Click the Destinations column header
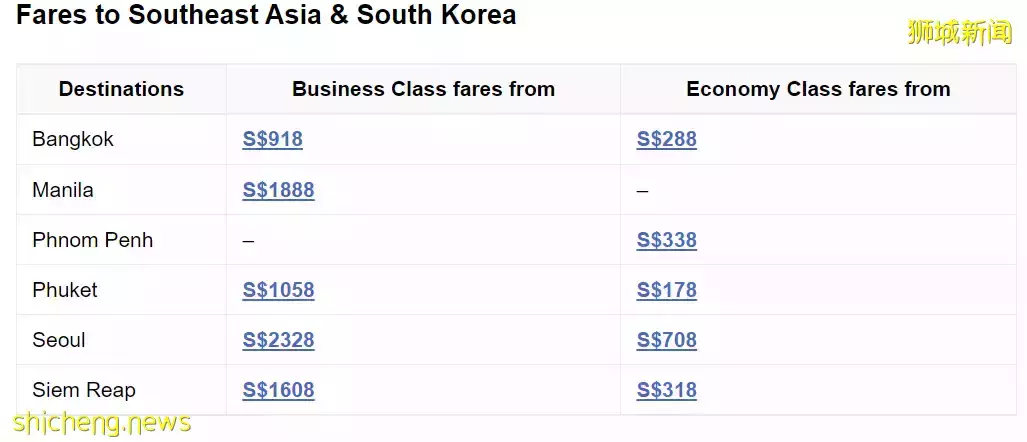The height and width of the screenshot is (442, 1027). point(121,89)
